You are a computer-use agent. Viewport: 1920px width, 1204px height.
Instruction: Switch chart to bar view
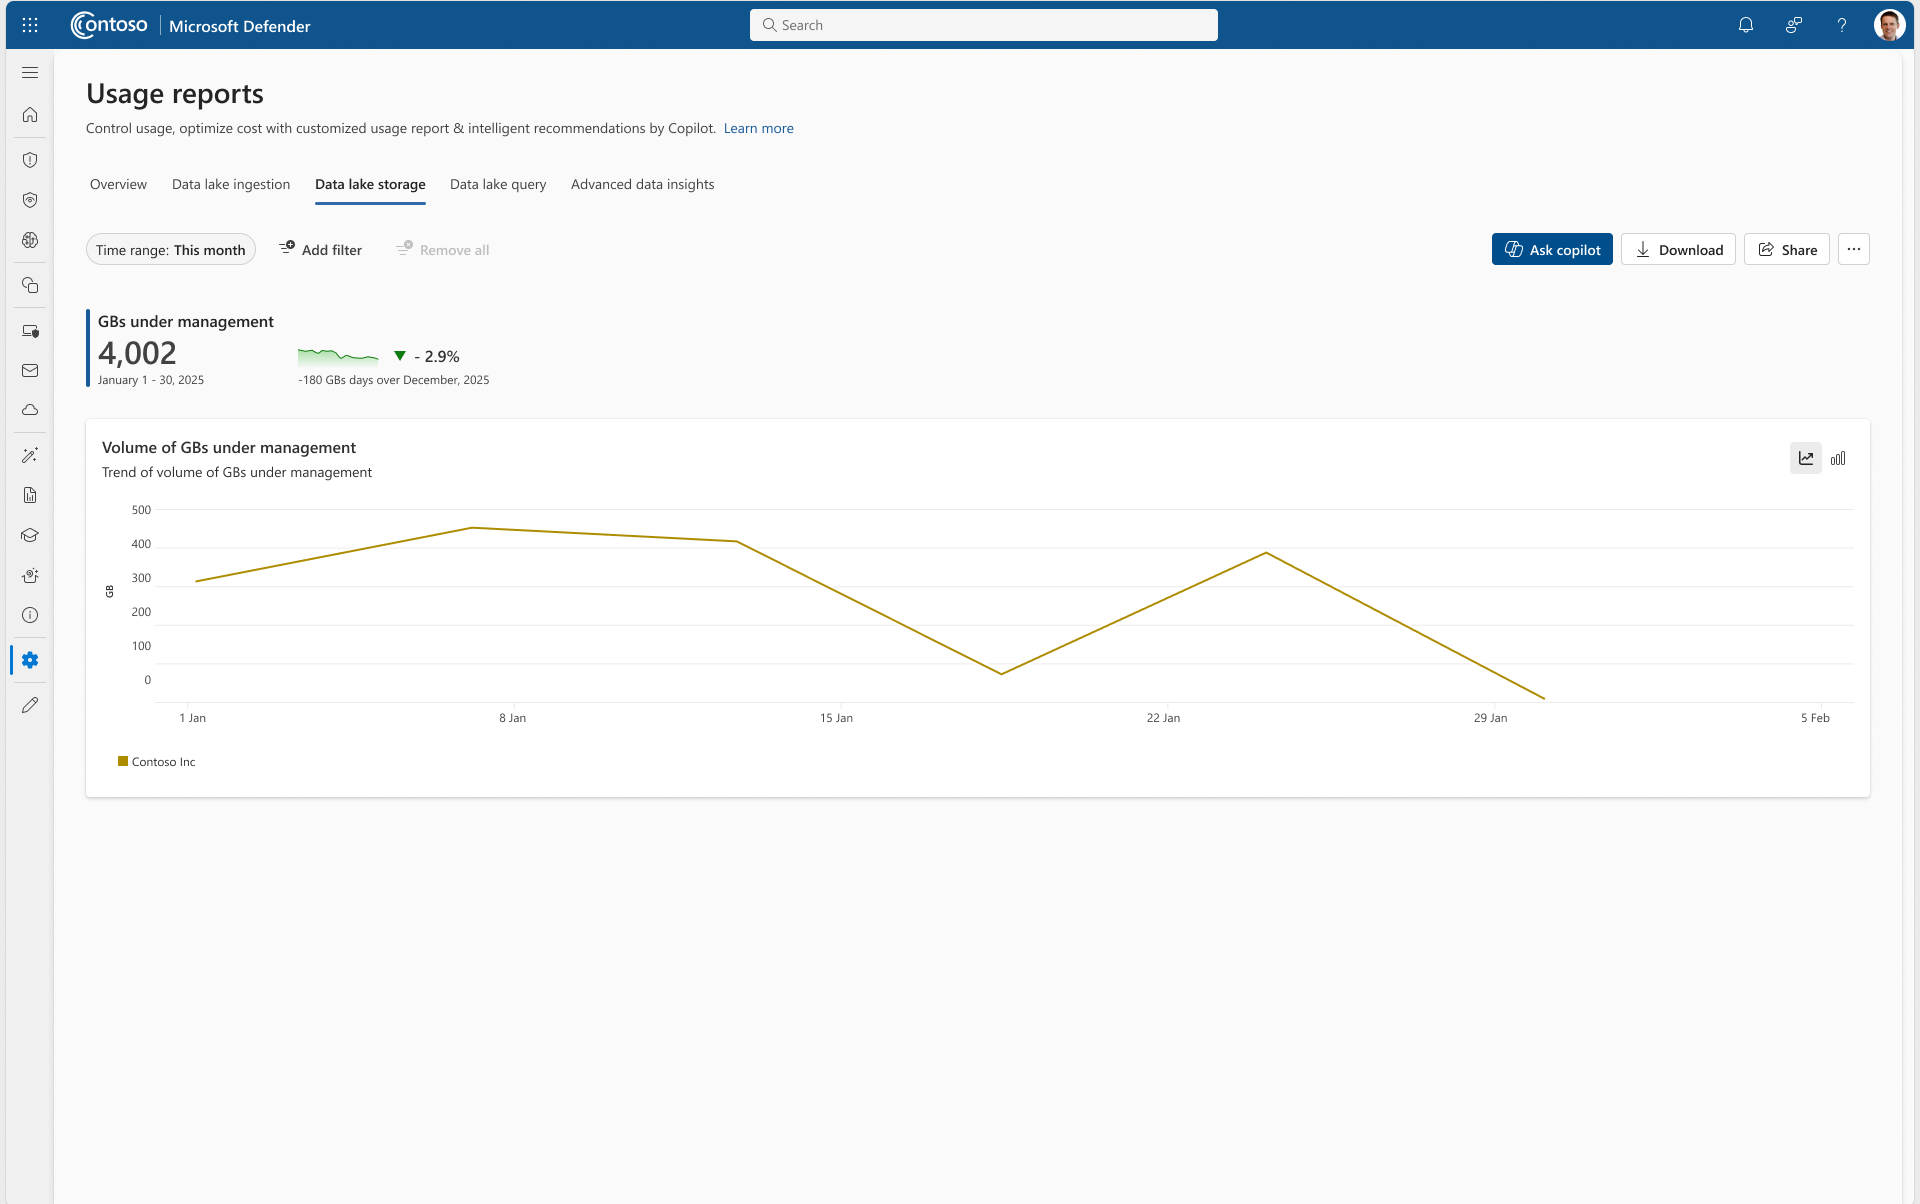click(x=1838, y=458)
